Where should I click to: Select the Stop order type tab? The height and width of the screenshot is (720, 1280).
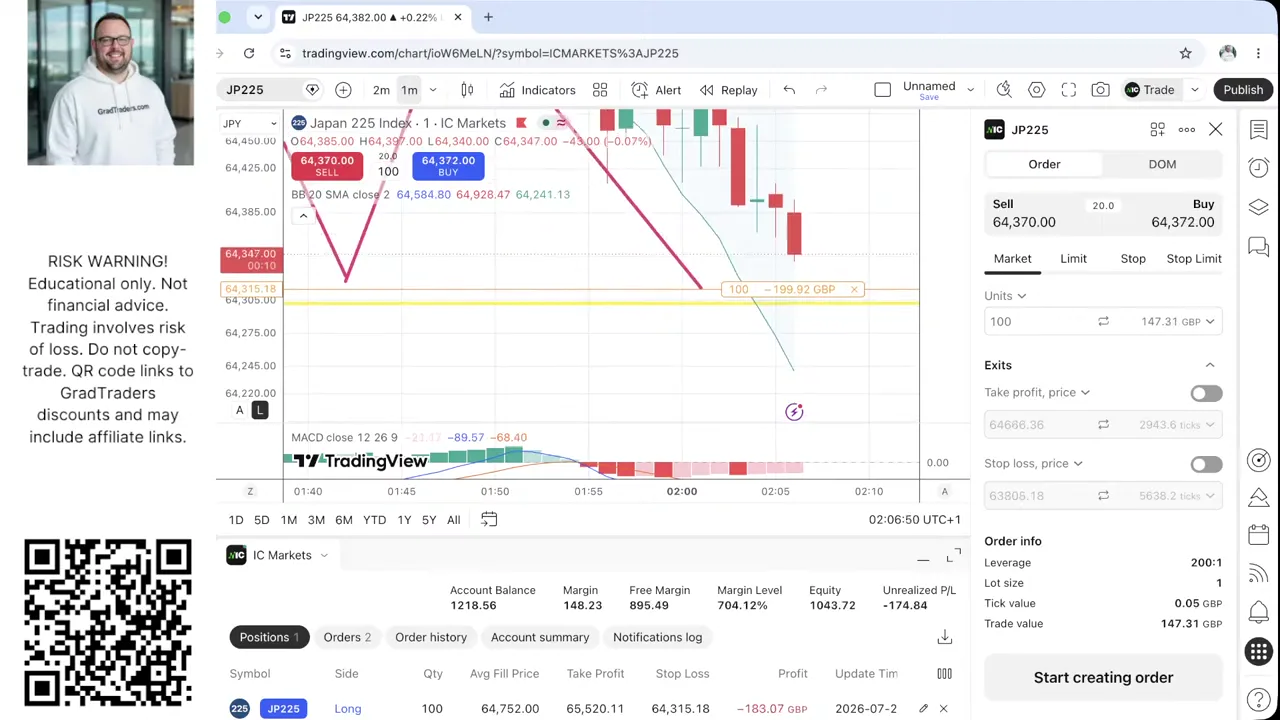pyautogui.click(x=1133, y=259)
